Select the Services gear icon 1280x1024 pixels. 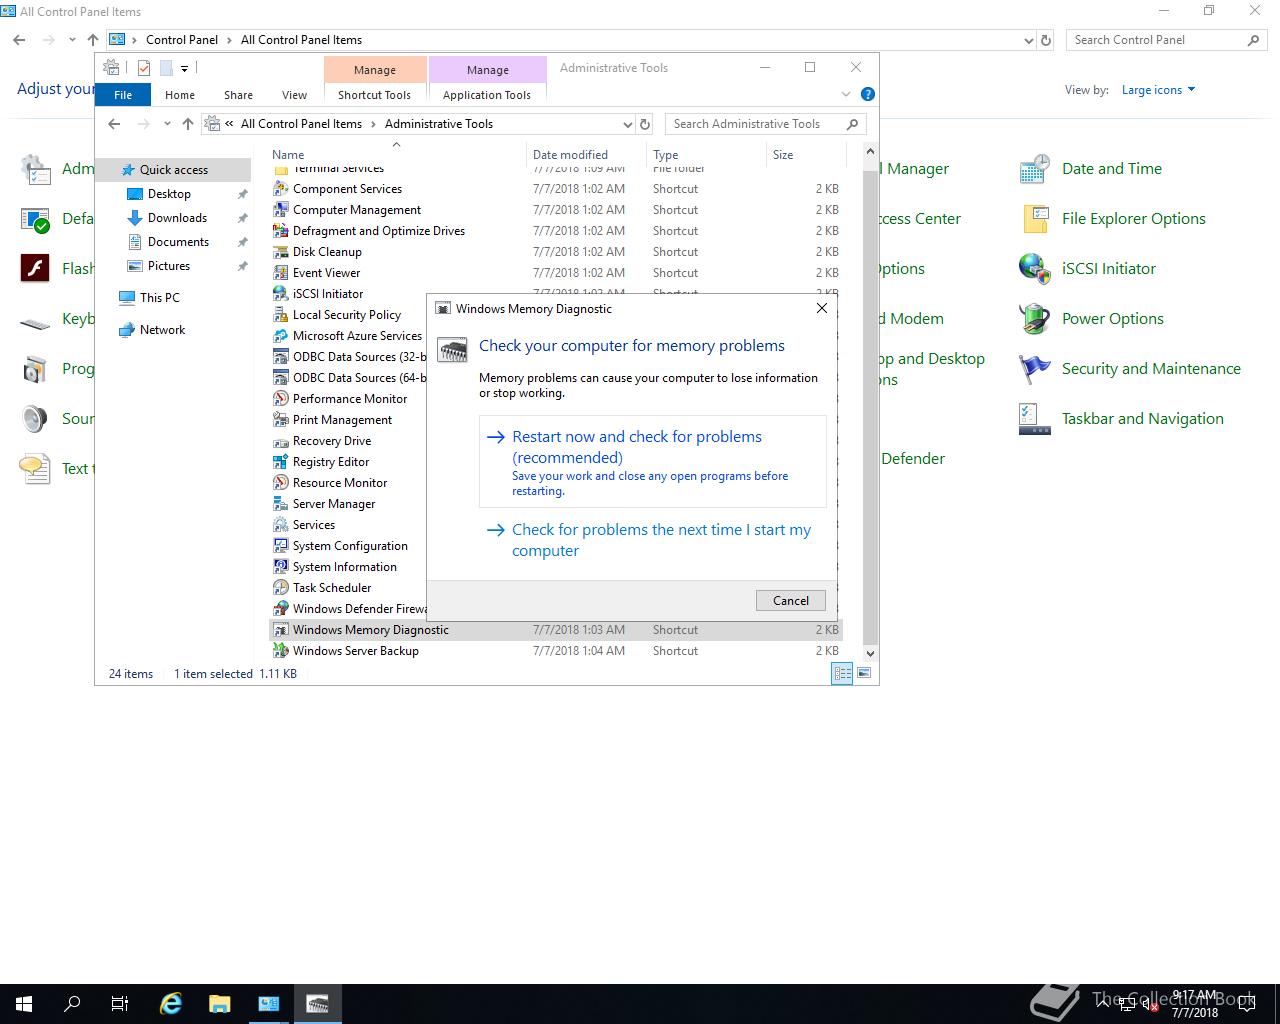281,525
